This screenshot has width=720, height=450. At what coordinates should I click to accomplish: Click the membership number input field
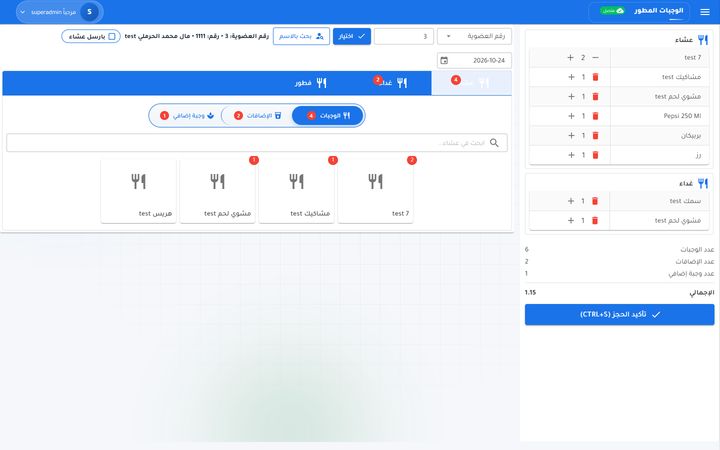coord(404,36)
